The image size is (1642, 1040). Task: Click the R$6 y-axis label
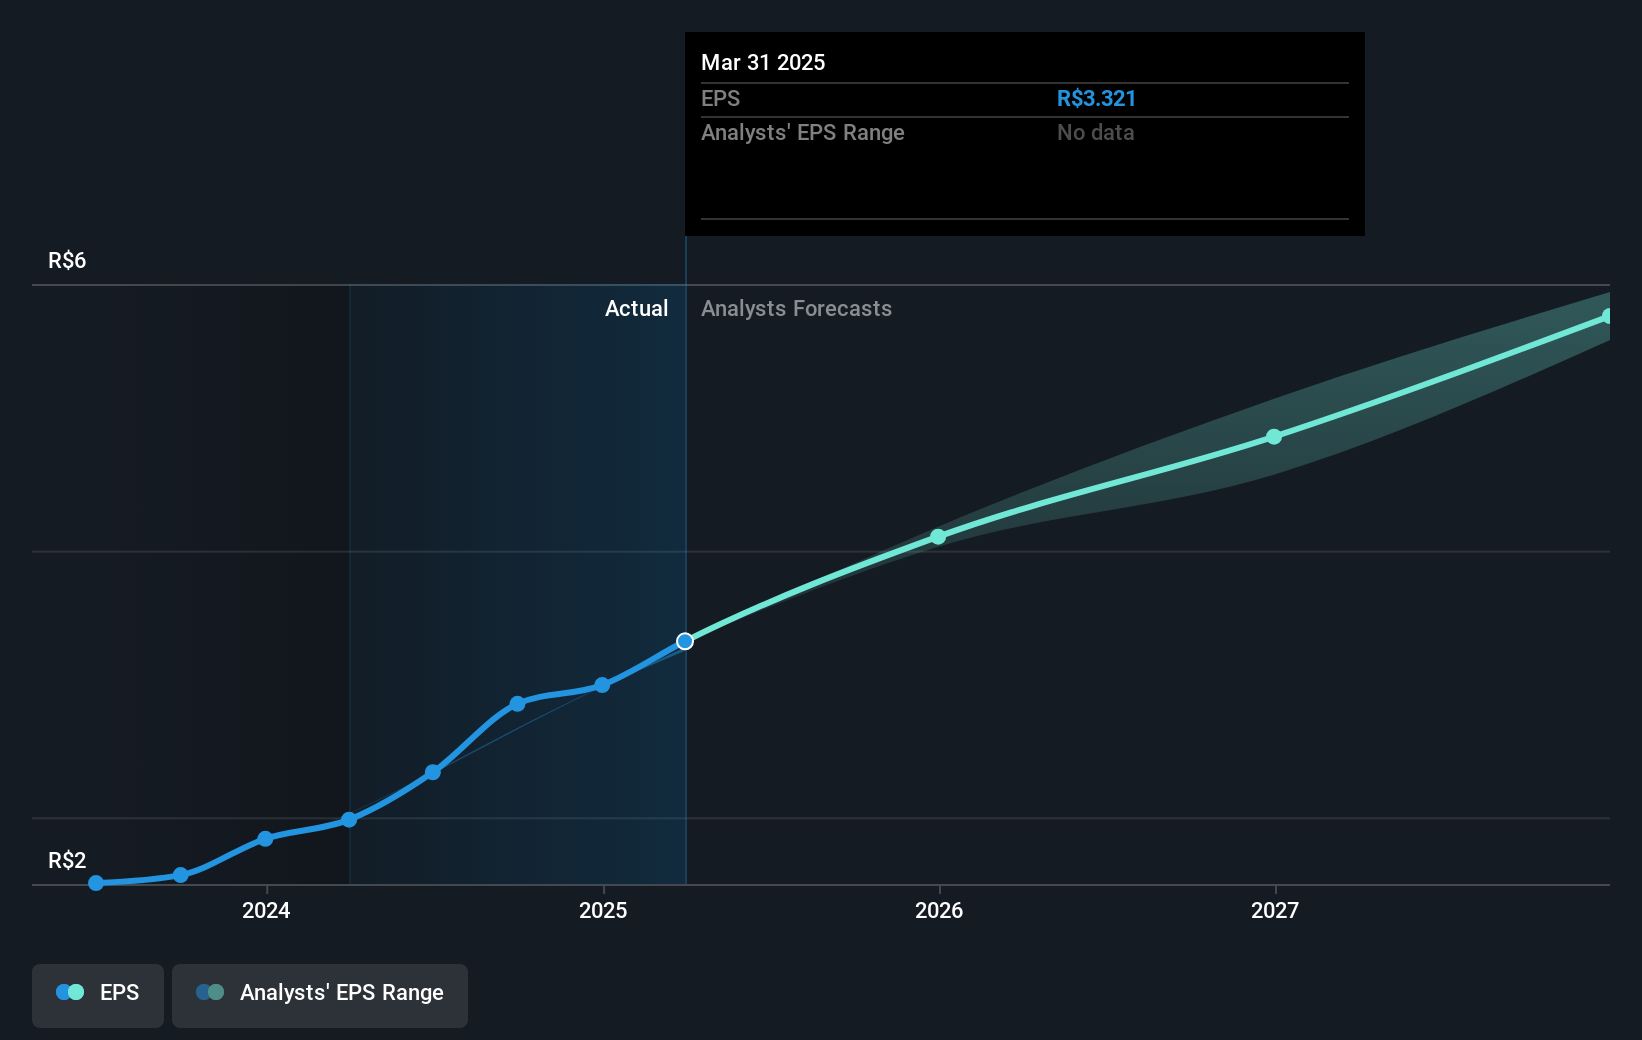67,261
